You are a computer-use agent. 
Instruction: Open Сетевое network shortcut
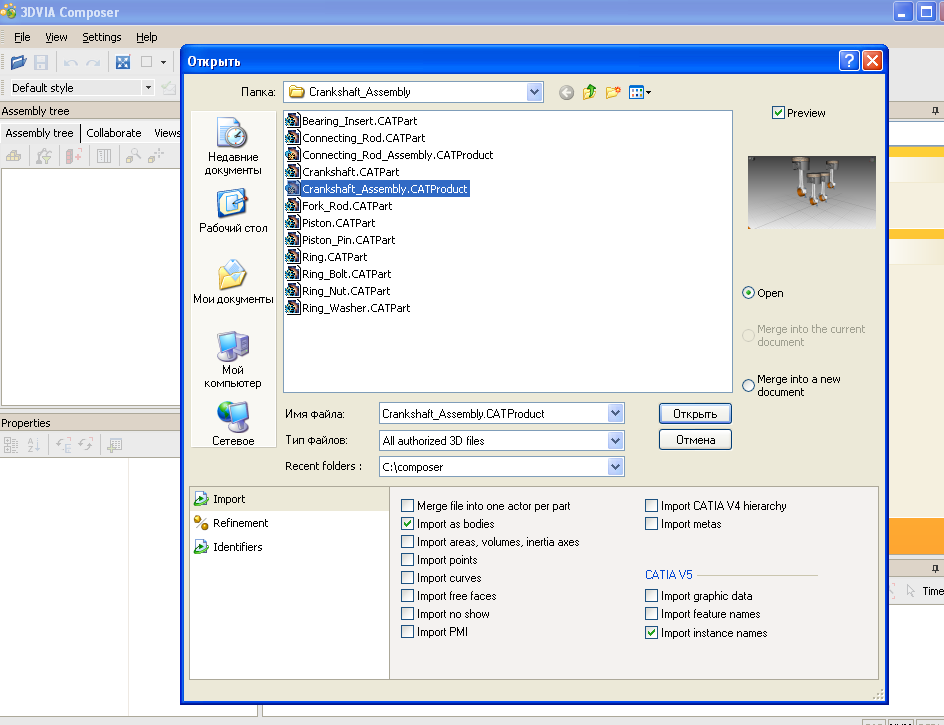[233, 424]
